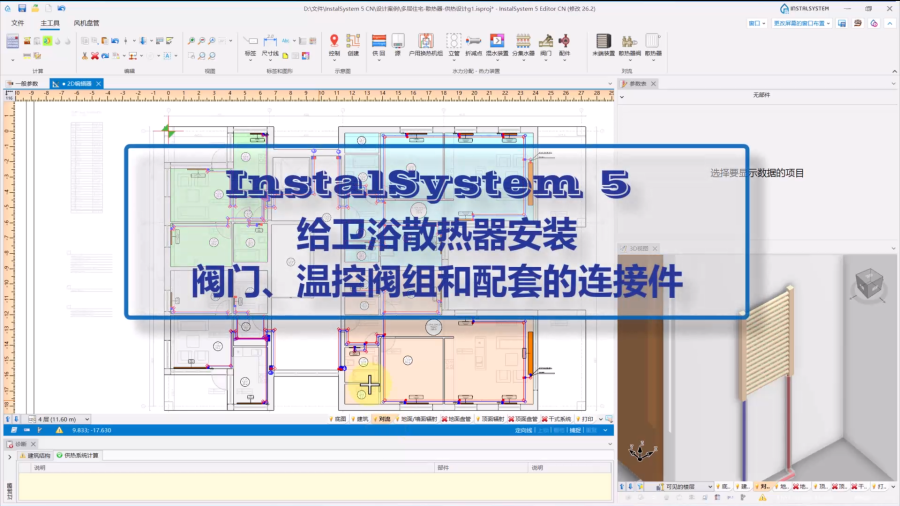Image resolution: width=900 pixels, height=506 pixels.
Task: Toggle 定向线 in status bar
Action: click(x=523, y=430)
